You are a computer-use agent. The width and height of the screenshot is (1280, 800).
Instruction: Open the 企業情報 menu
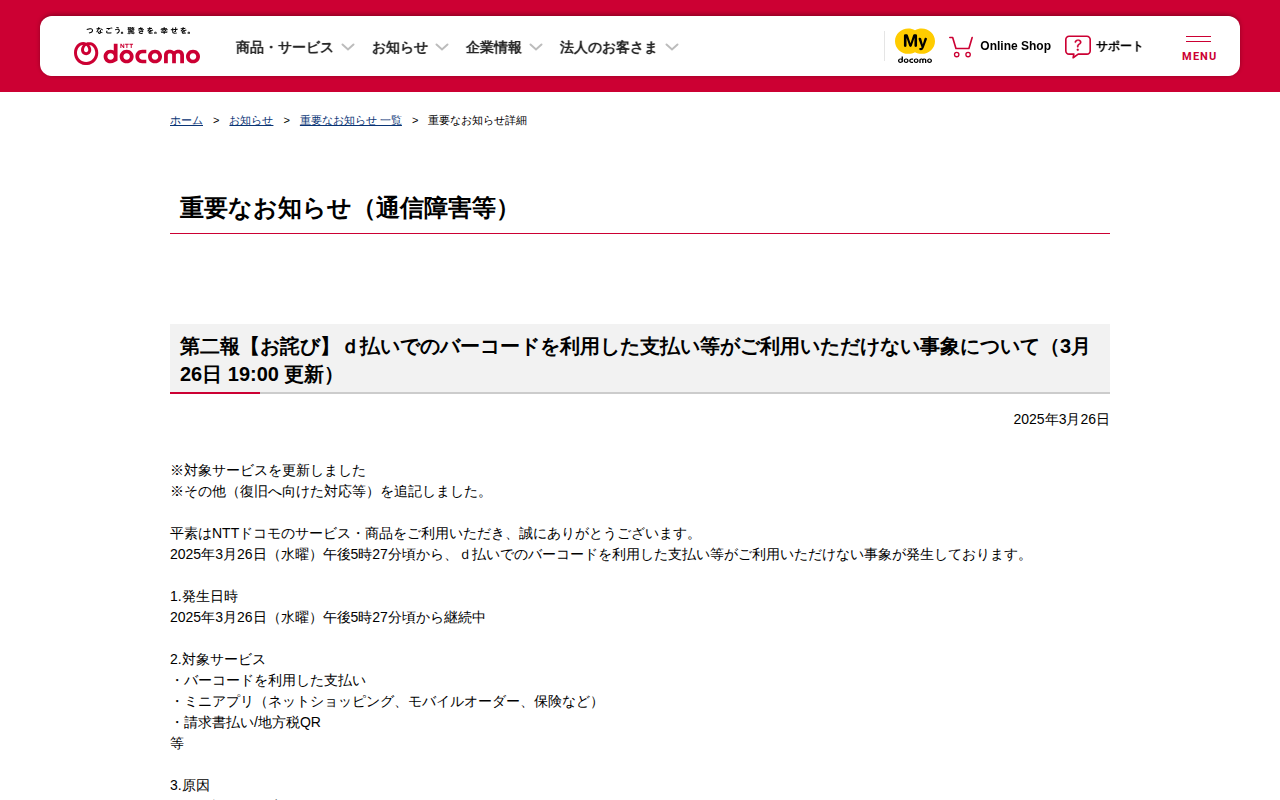click(494, 47)
